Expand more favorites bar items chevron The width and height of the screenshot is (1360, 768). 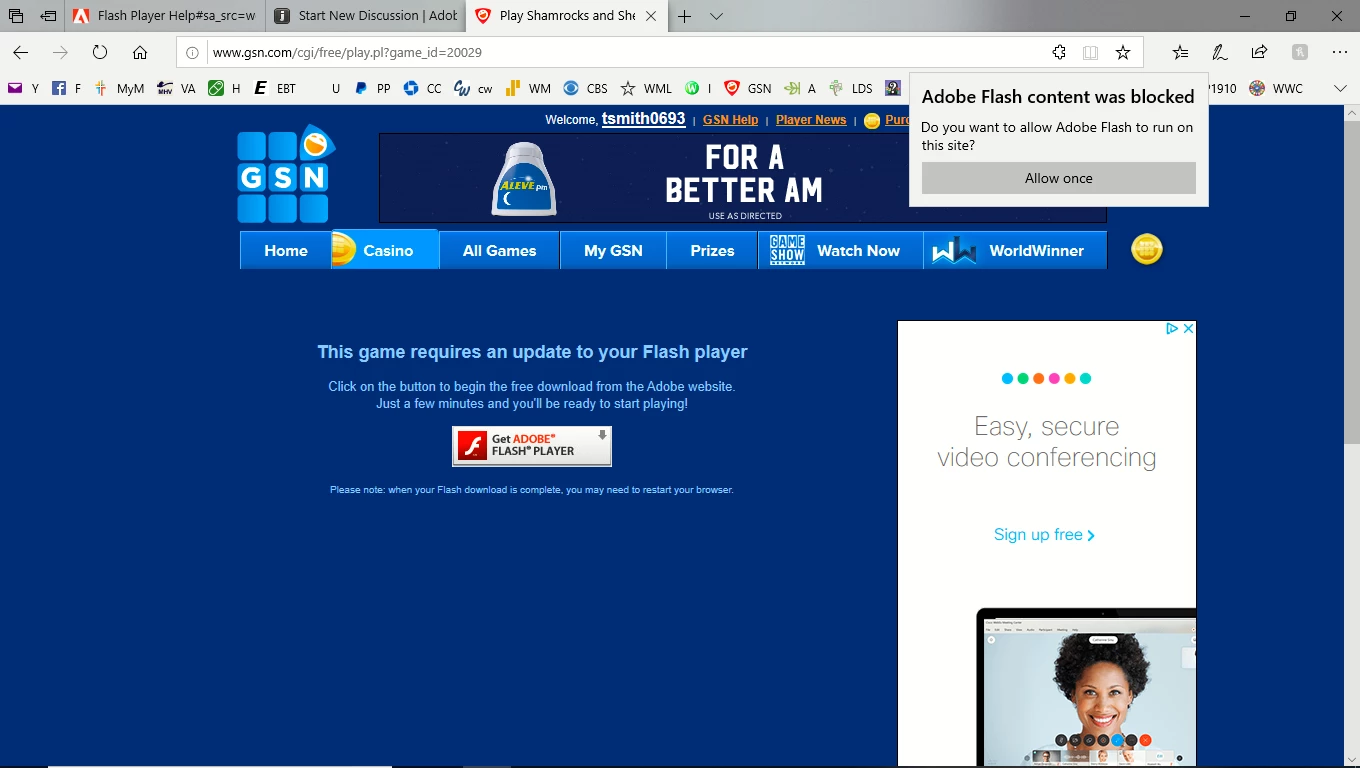pyautogui.click(x=1340, y=88)
